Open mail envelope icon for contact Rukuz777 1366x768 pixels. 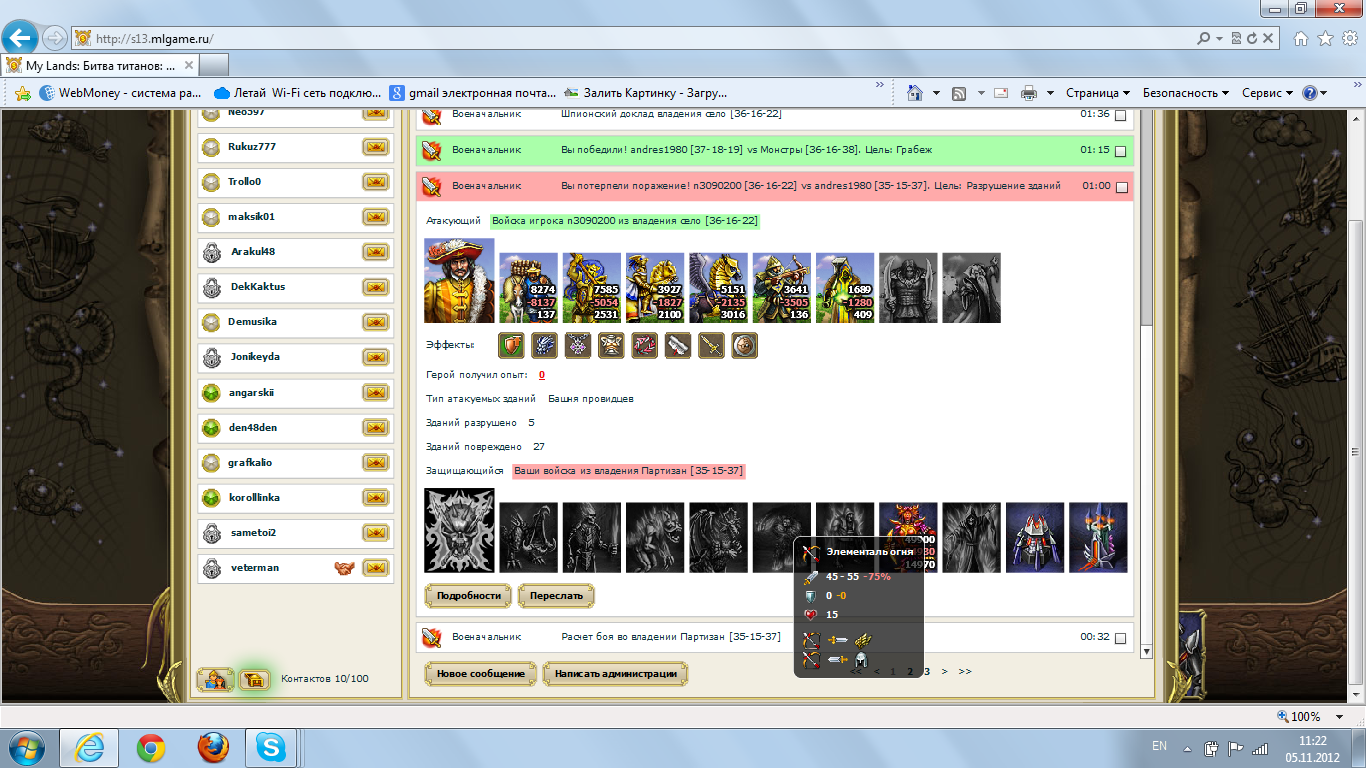coord(375,147)
